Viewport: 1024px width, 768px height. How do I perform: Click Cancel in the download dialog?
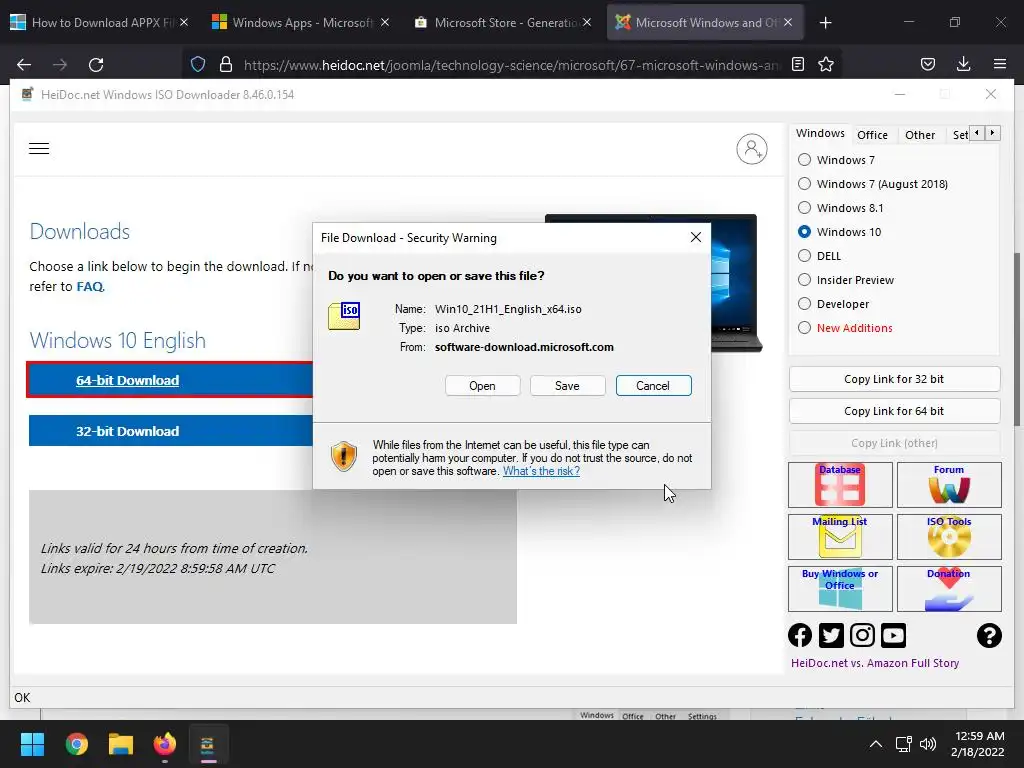(x=653, y=386)
